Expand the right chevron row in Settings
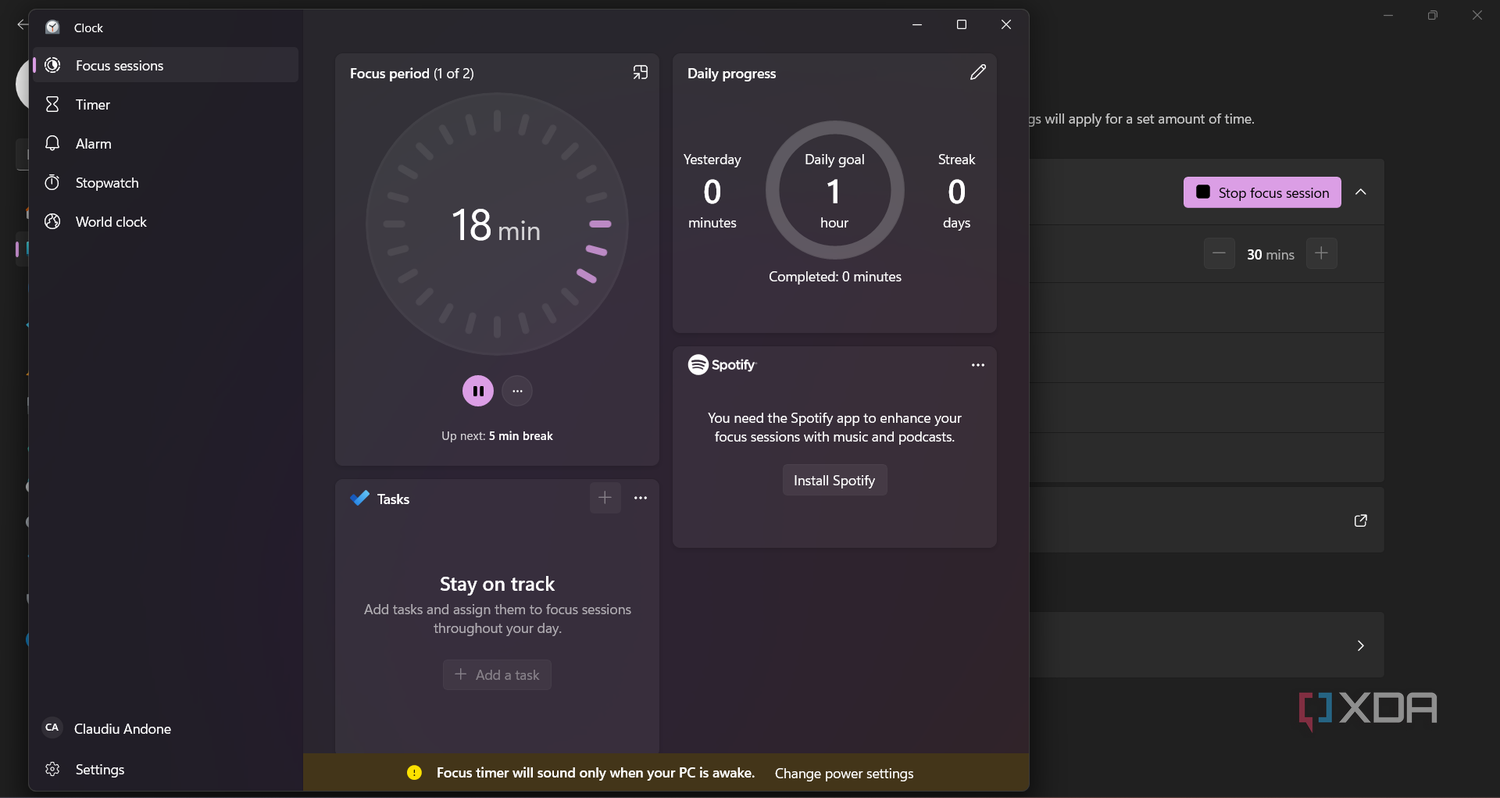 (1361, 645)
